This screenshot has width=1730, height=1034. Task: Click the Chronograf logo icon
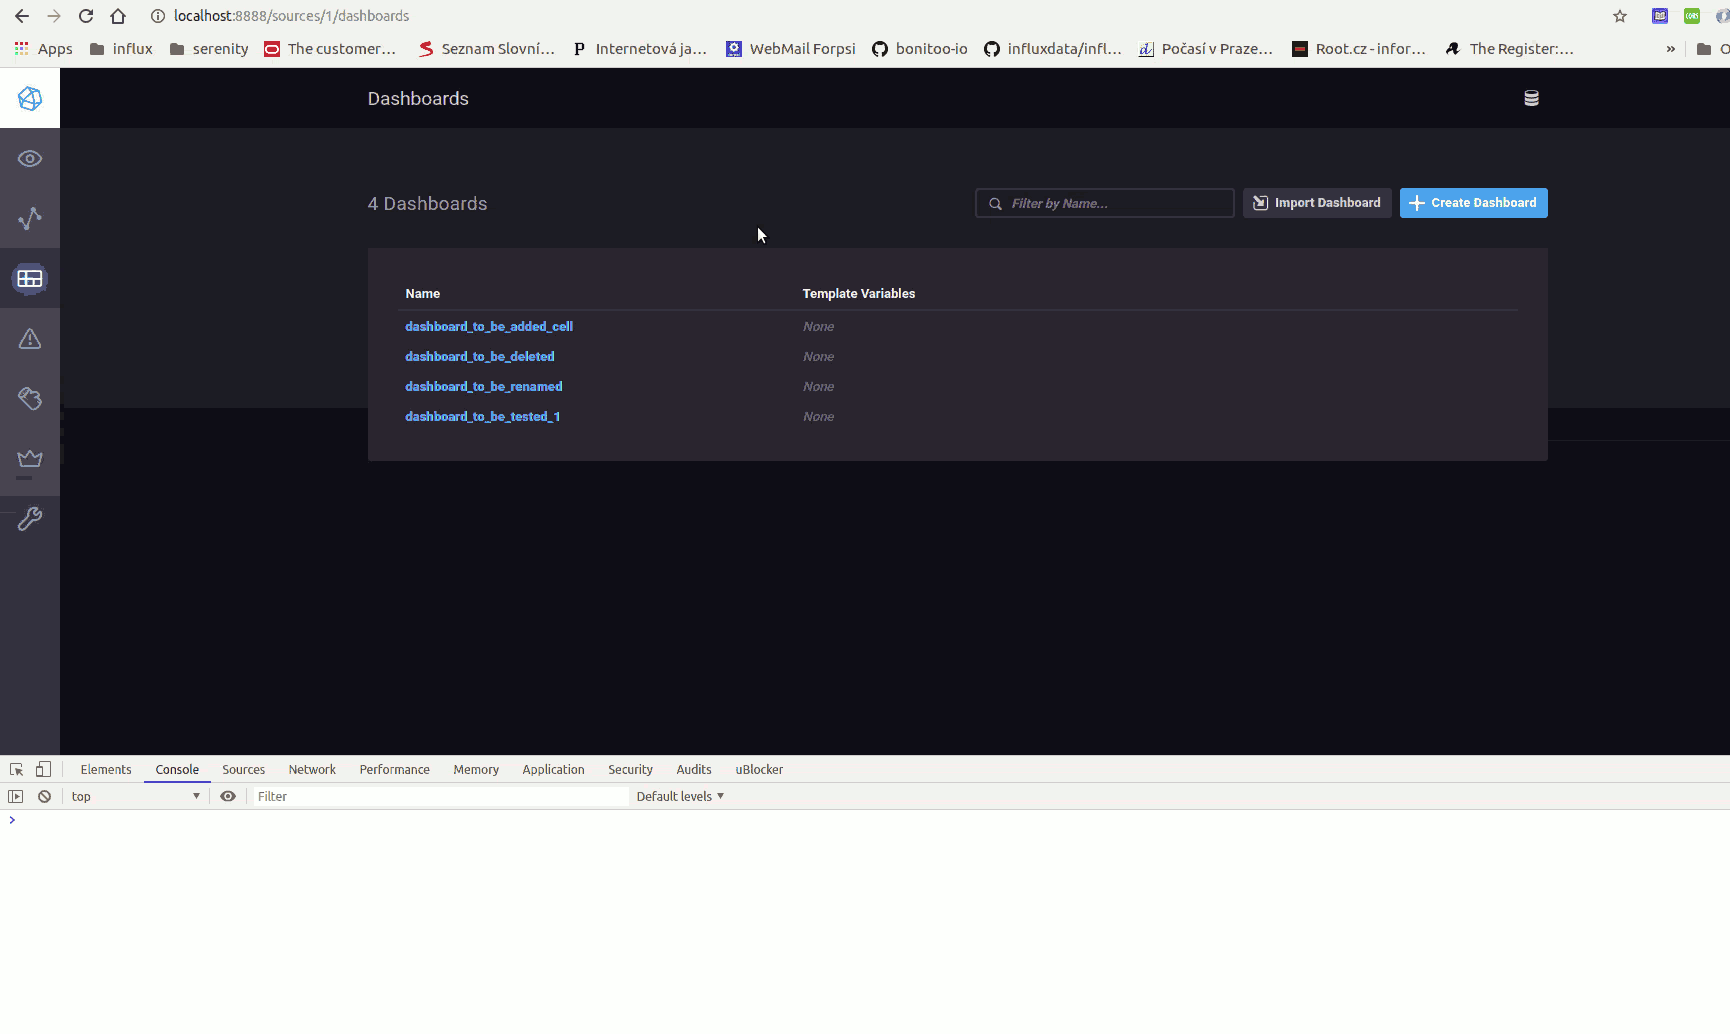click(x=30, y=98)
